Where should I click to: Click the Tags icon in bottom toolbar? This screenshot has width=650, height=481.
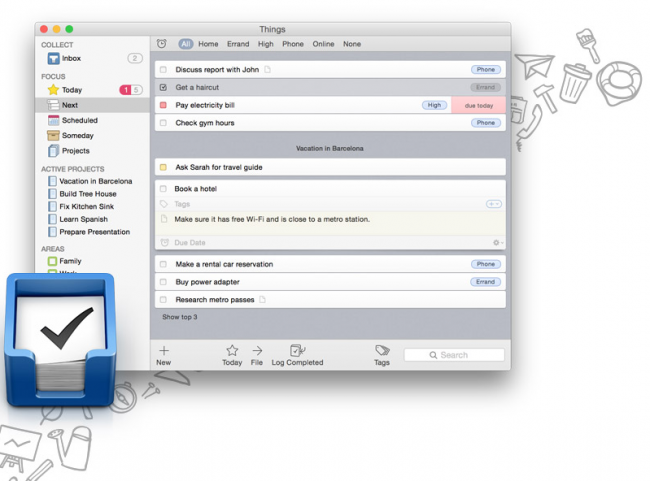382,350
